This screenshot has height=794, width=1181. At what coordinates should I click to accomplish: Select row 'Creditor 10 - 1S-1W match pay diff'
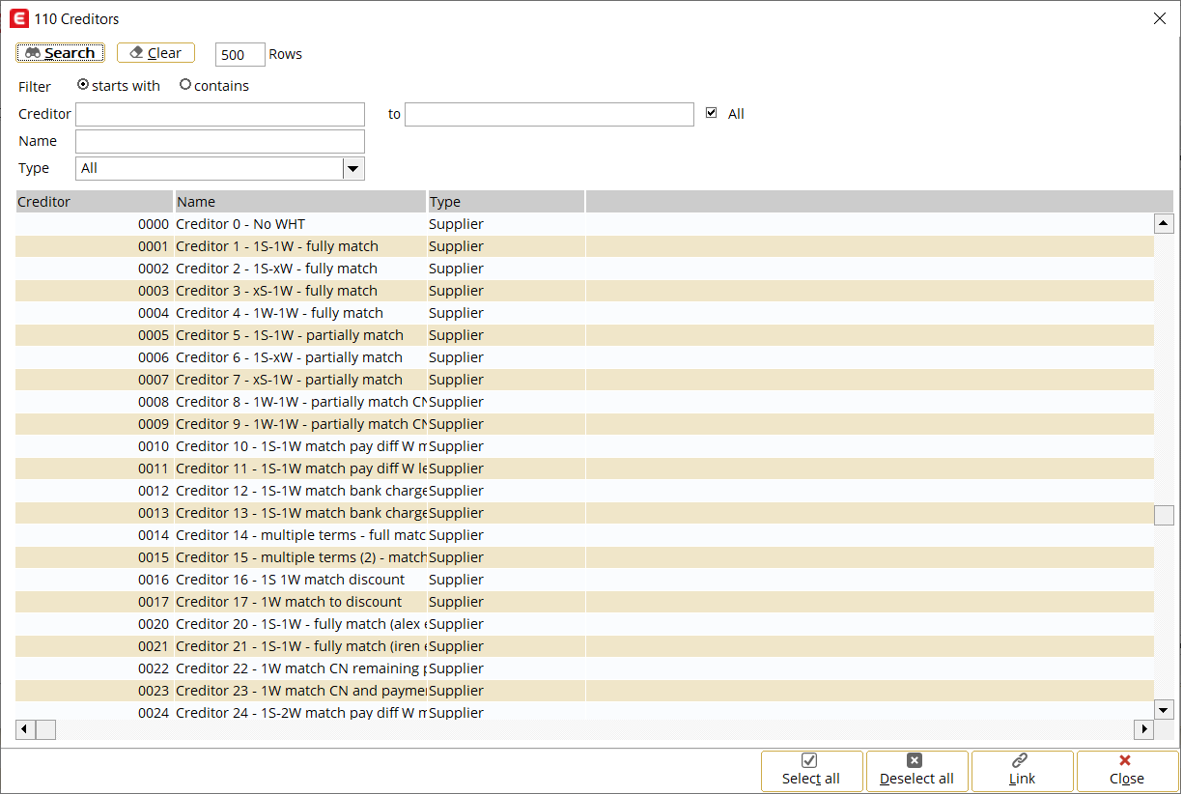pos(584,446)
